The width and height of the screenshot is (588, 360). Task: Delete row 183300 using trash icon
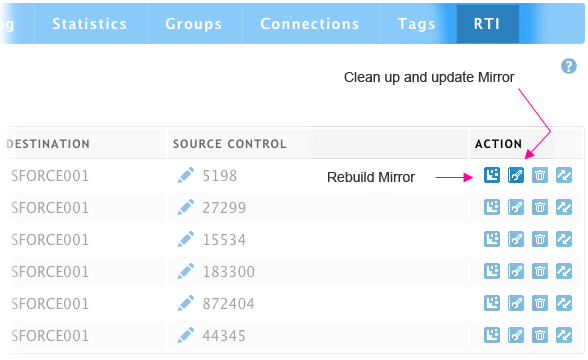pos(540,271)
